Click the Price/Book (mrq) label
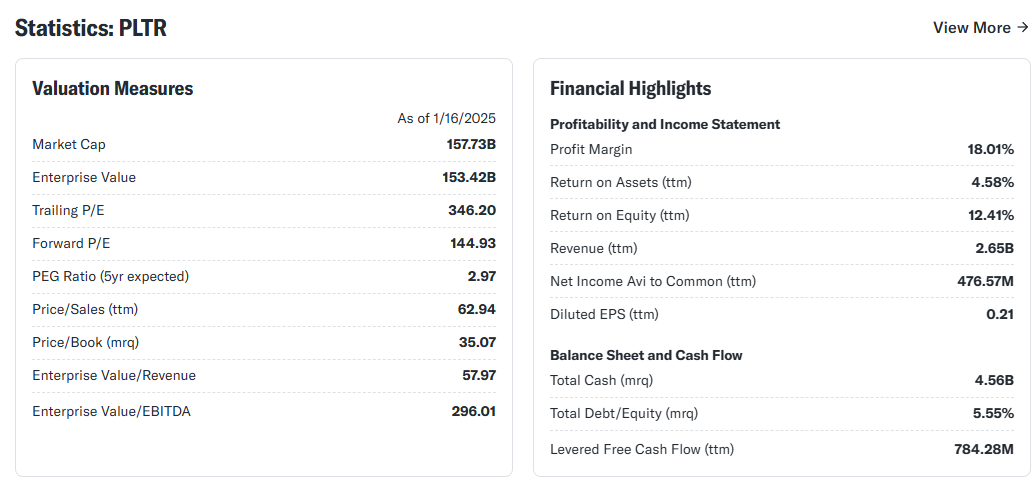1034x483 pixels. [86, 342]
